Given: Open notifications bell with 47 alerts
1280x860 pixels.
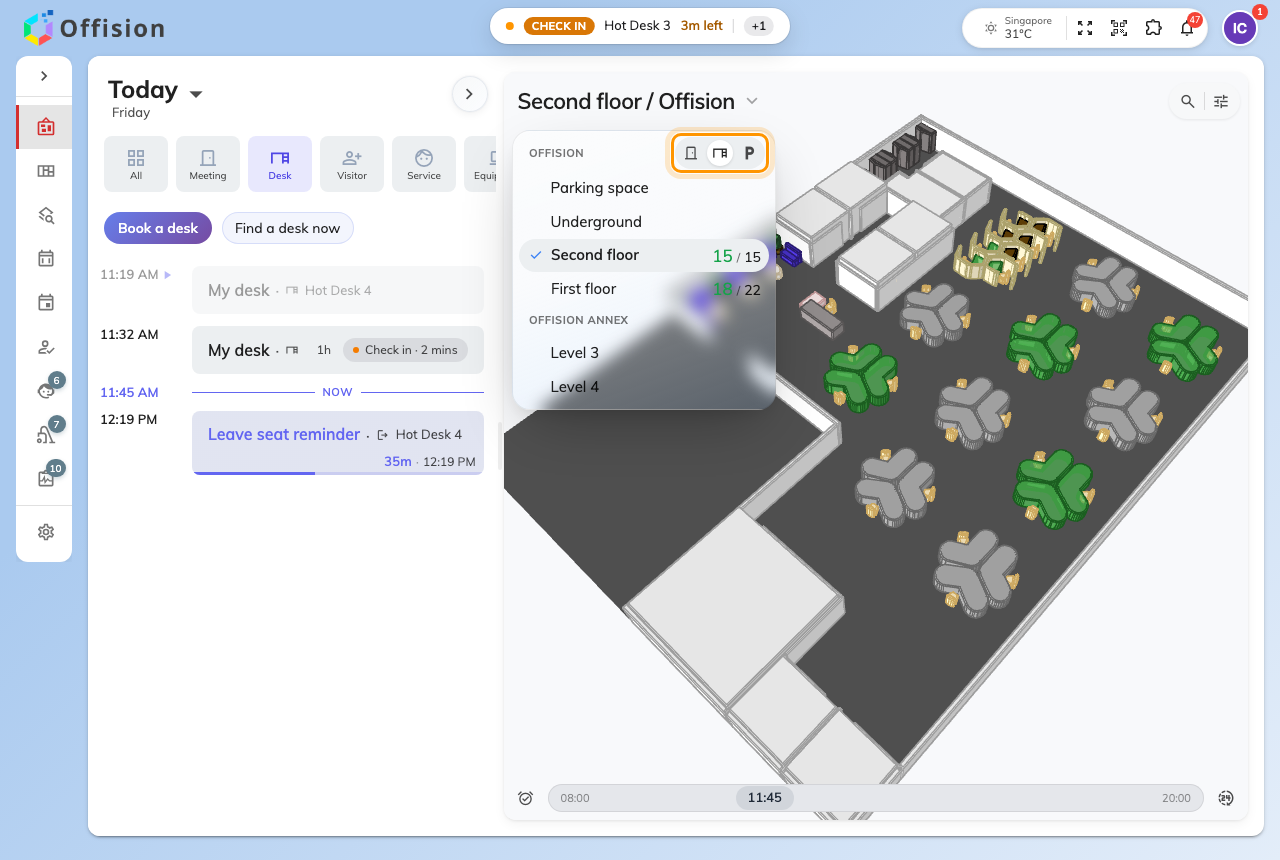Looking at the screenshot, I should pyautogui.click(x=1188, y=27).
